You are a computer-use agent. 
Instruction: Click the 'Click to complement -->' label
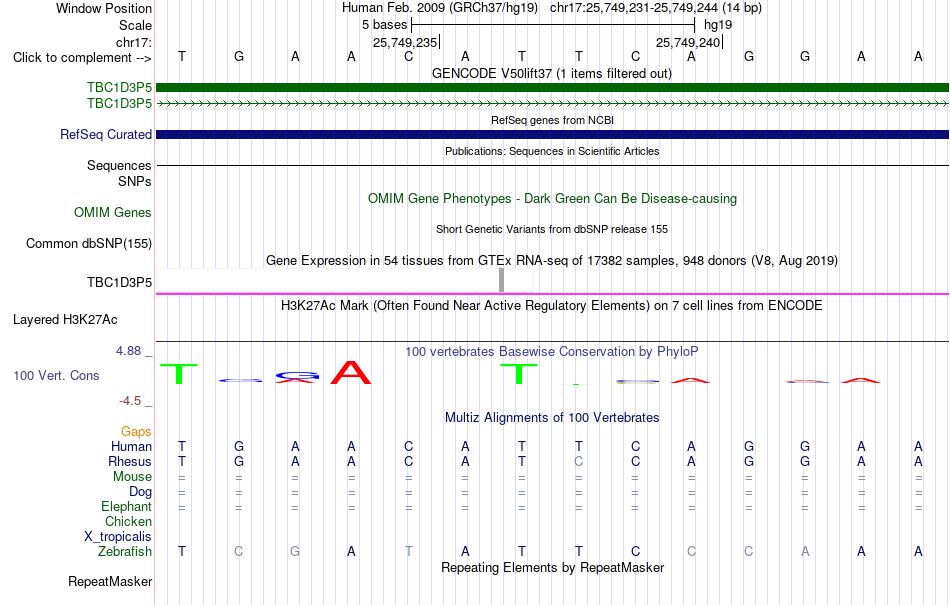[82, 58]
